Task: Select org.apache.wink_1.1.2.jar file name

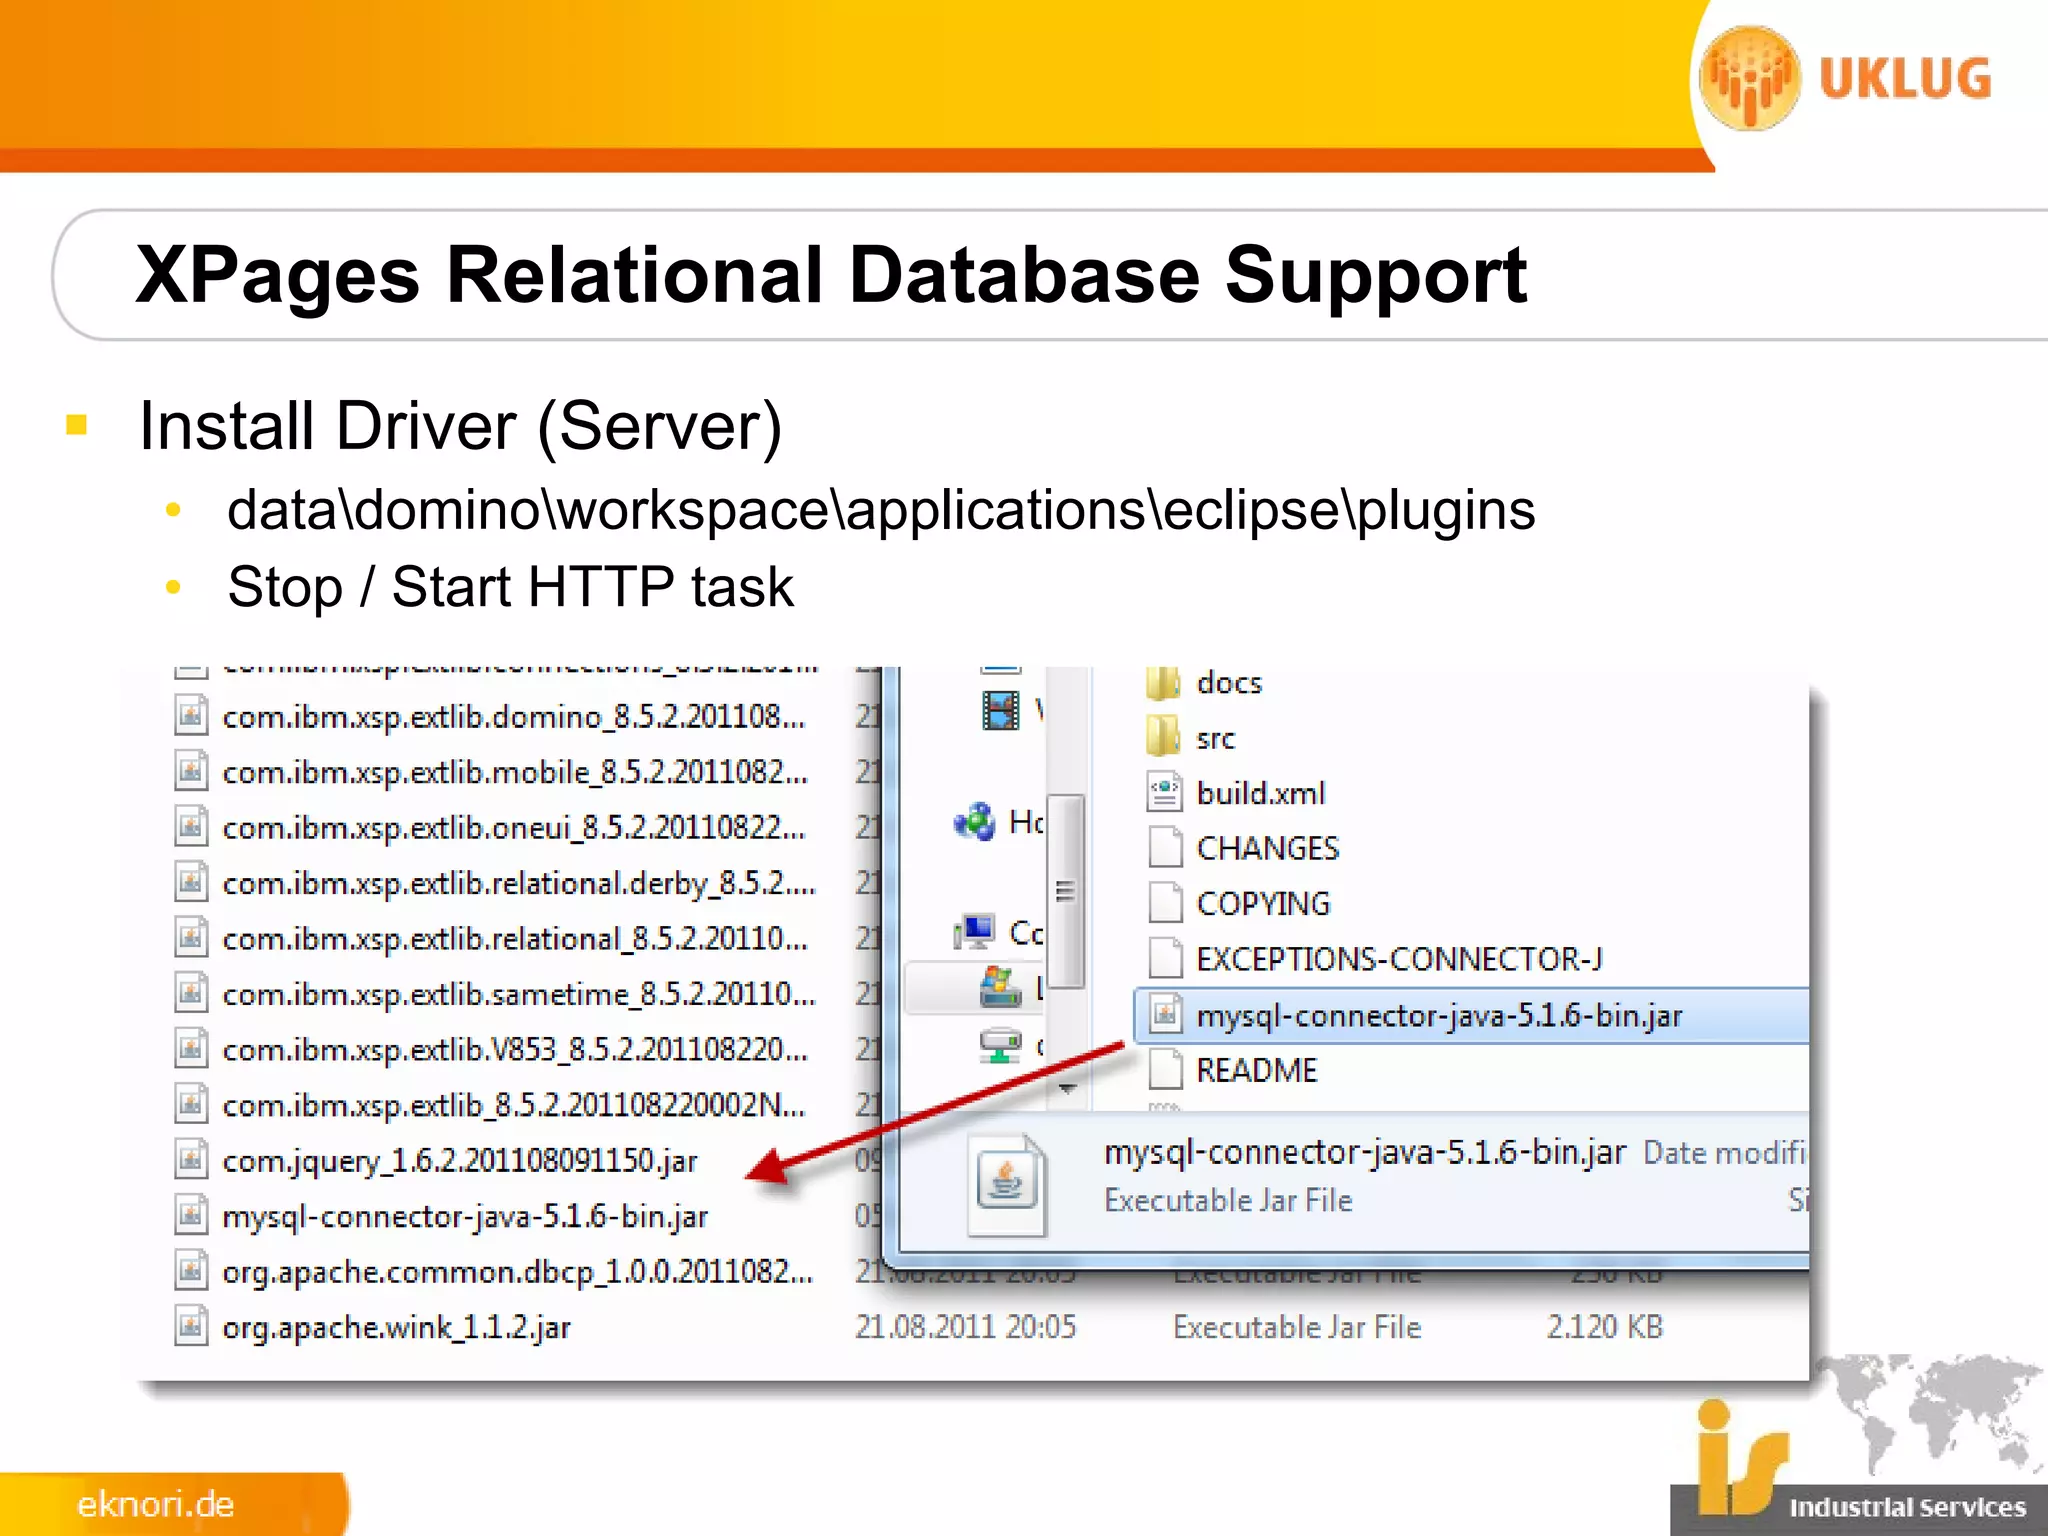Action: (x=396, y=1328)
